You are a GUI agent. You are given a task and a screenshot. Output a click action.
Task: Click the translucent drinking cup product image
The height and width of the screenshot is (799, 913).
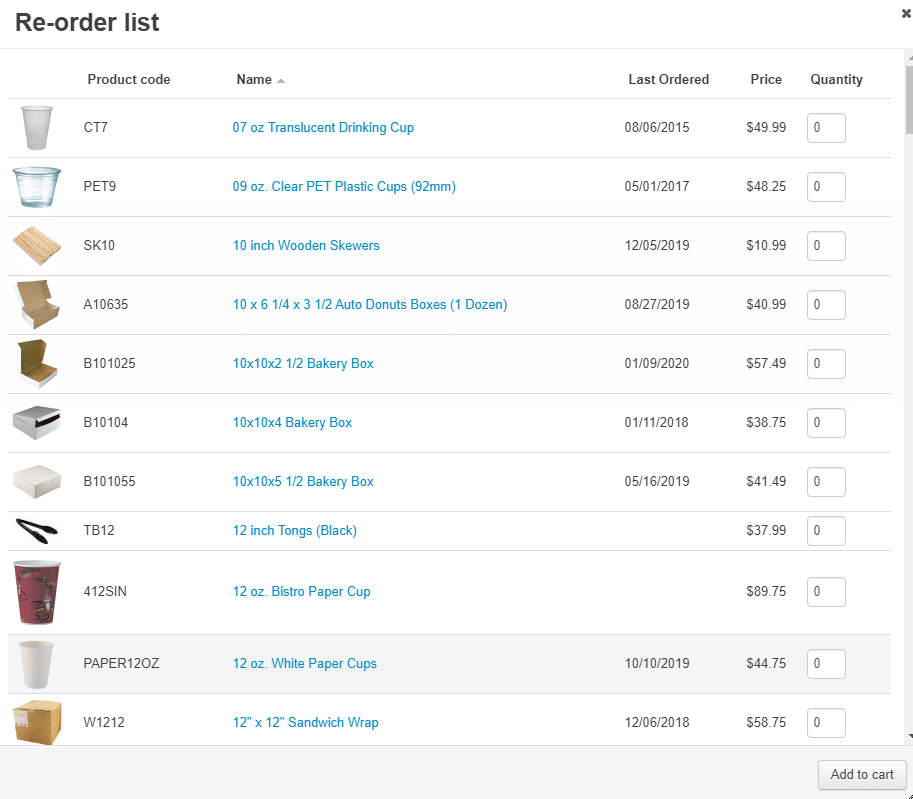pyautogui.click(x=36, y=128)
